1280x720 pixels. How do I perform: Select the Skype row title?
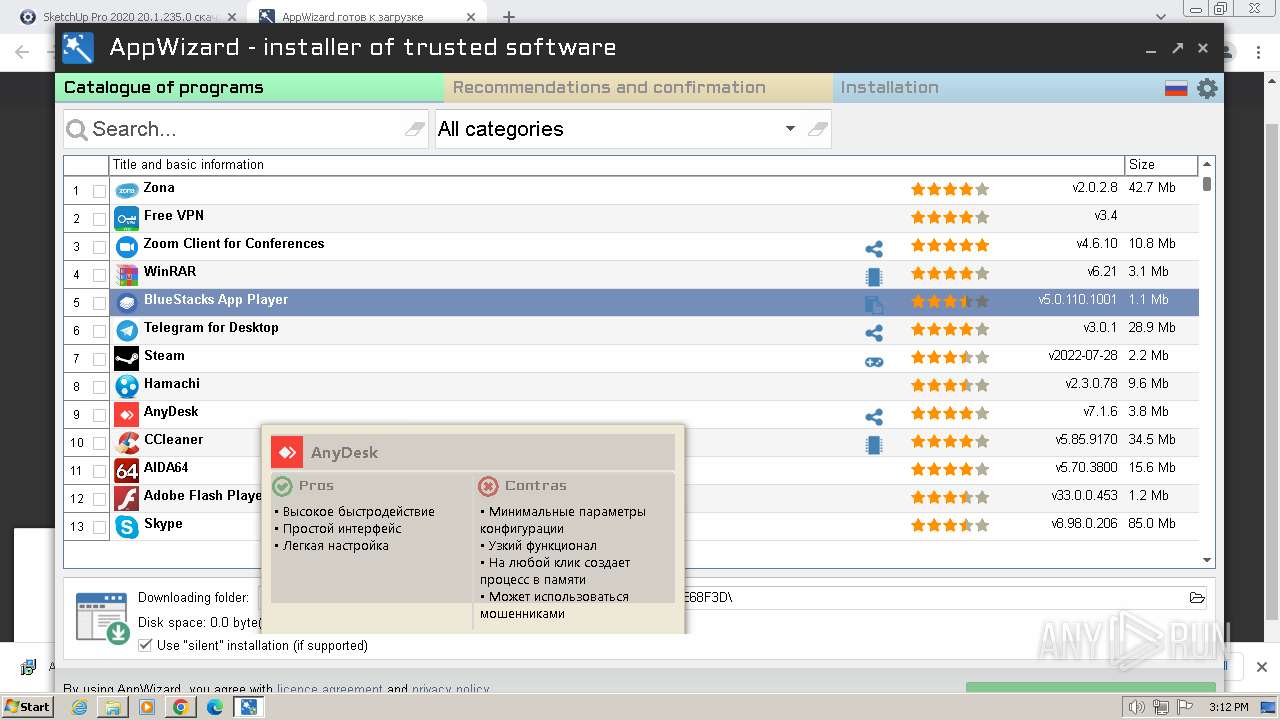pyautogui.click(x=163, y=523)
